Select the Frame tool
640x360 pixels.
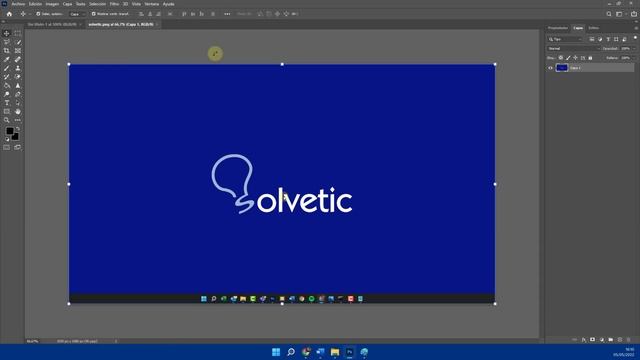(x=18, y=51)
